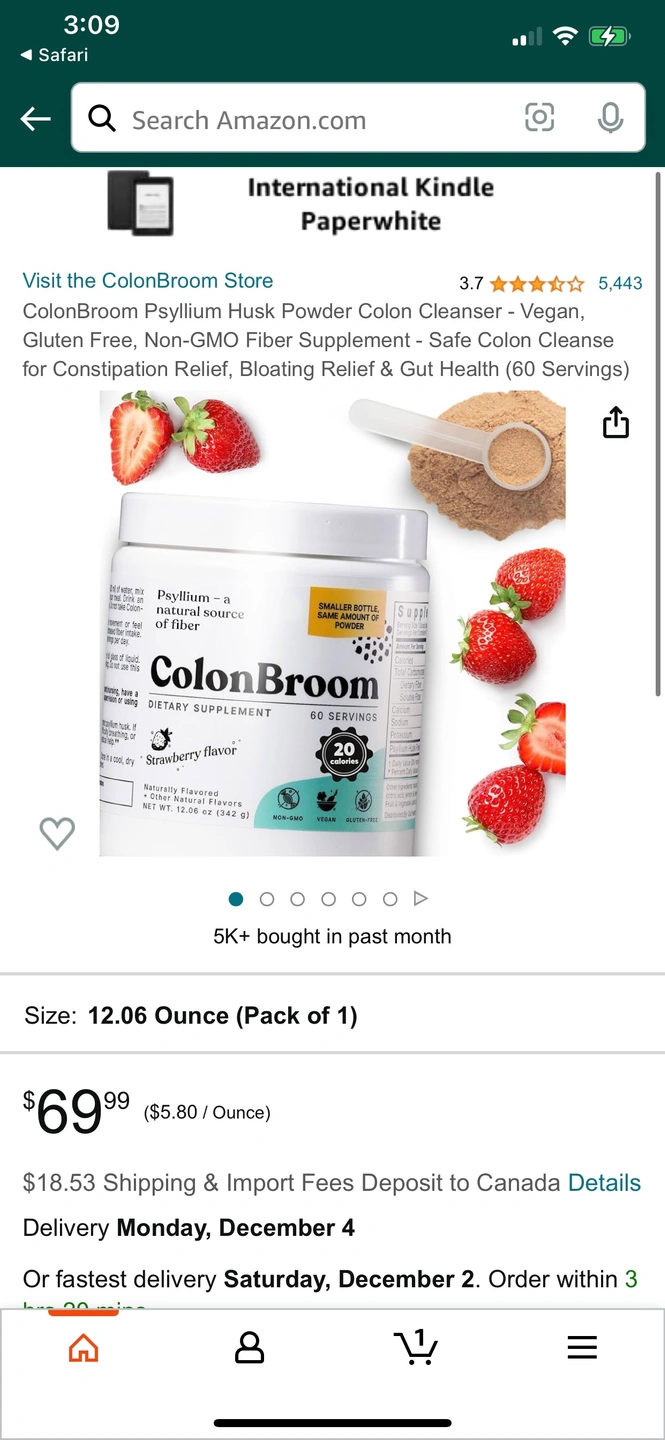Open shipping fees Details link
The height and width of the screenshot is (1440, 665).
(x=604, y=1183)
